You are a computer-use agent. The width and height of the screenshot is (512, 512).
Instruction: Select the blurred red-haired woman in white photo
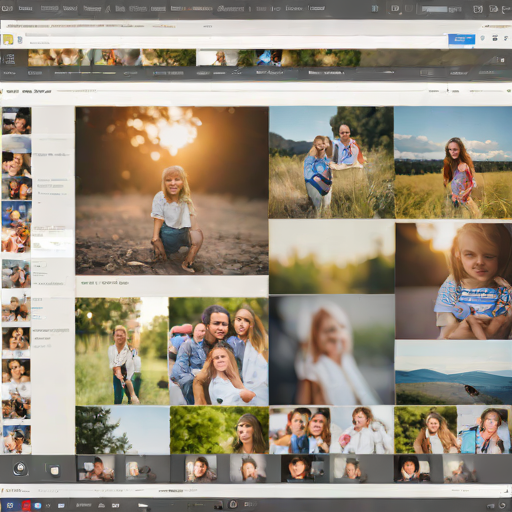tap(332, 350)
